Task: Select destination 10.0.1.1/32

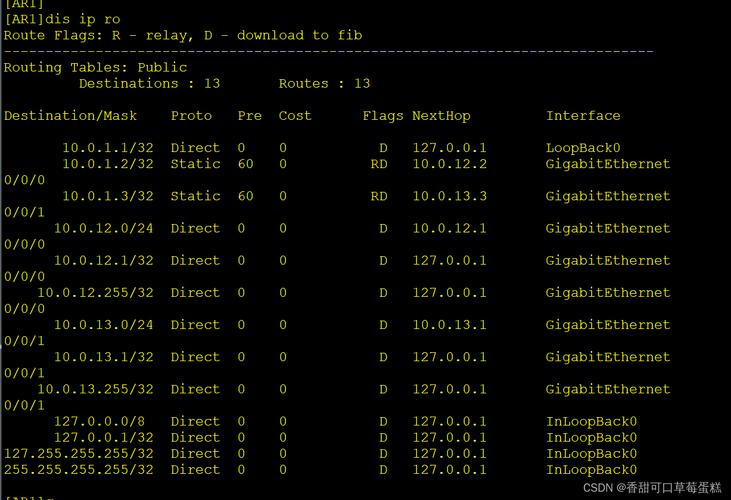Action: coord(108,148)
